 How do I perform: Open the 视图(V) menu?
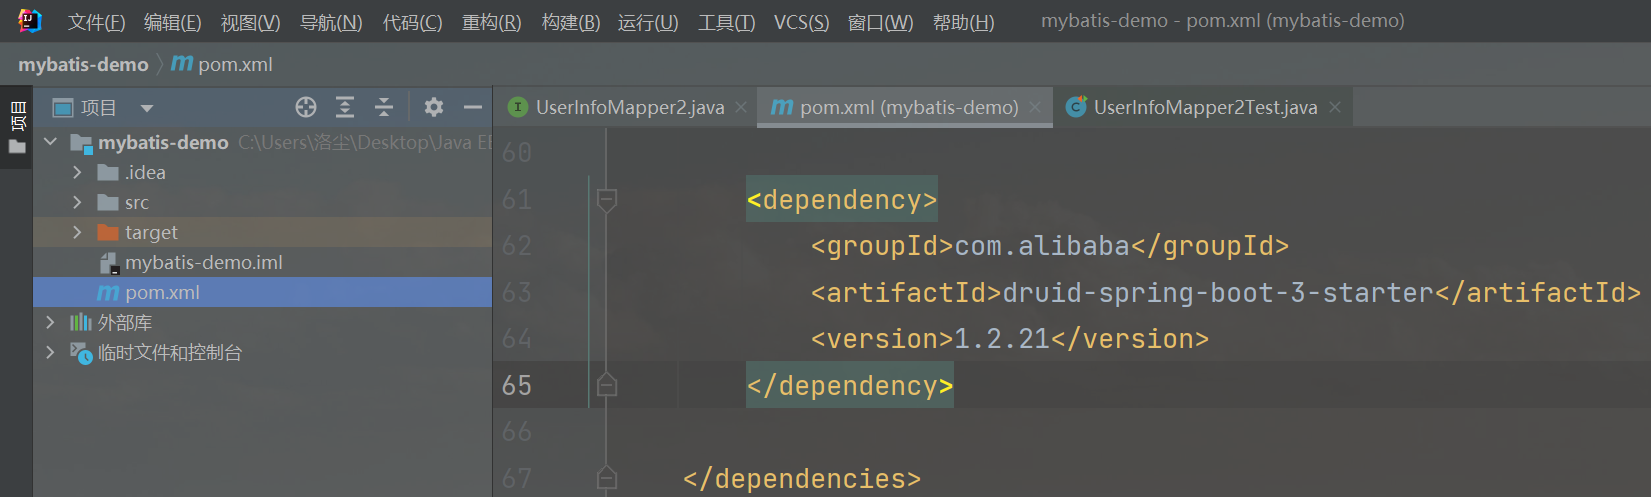pos(250,22)
